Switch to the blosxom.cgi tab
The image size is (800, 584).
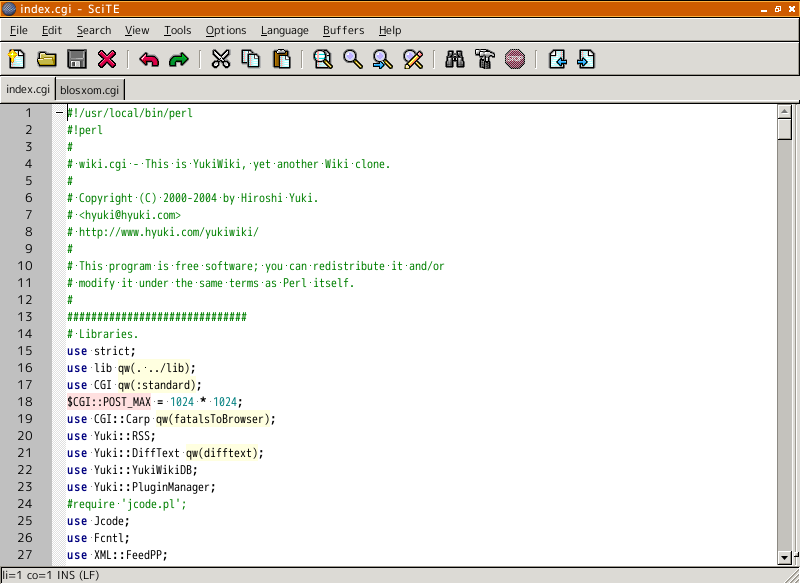click(89, 90)
